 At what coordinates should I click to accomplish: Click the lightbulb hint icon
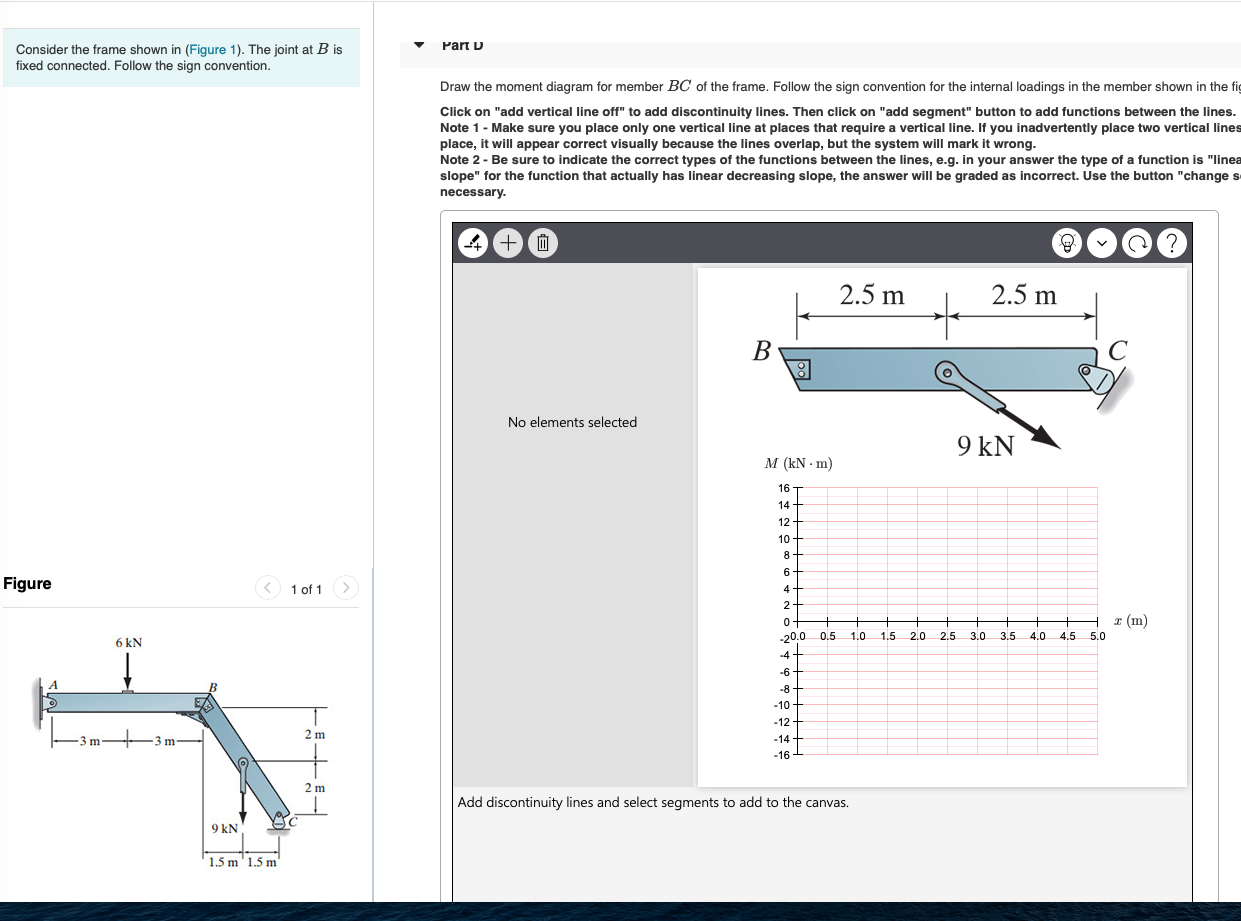tap(1067, 242)
